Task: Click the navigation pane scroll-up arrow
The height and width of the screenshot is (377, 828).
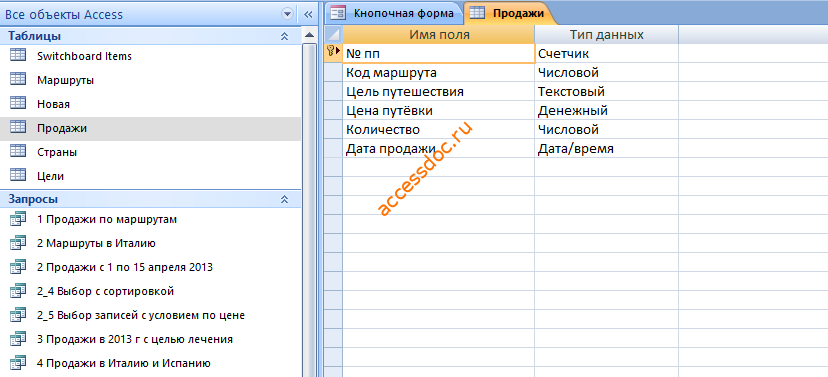Action: (309, 35)
